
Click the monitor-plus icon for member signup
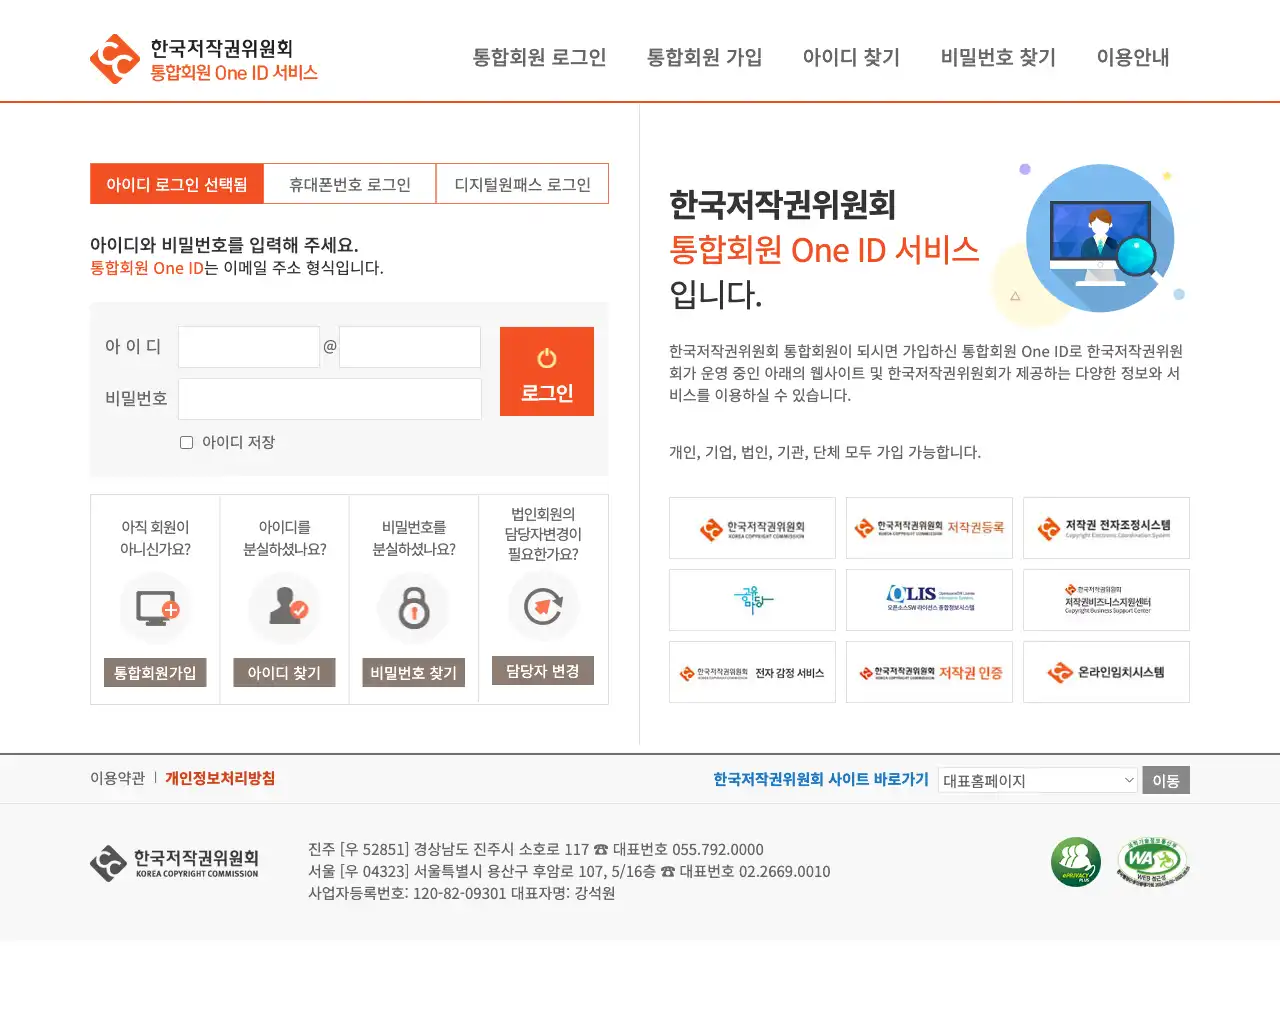coord(156,608)
